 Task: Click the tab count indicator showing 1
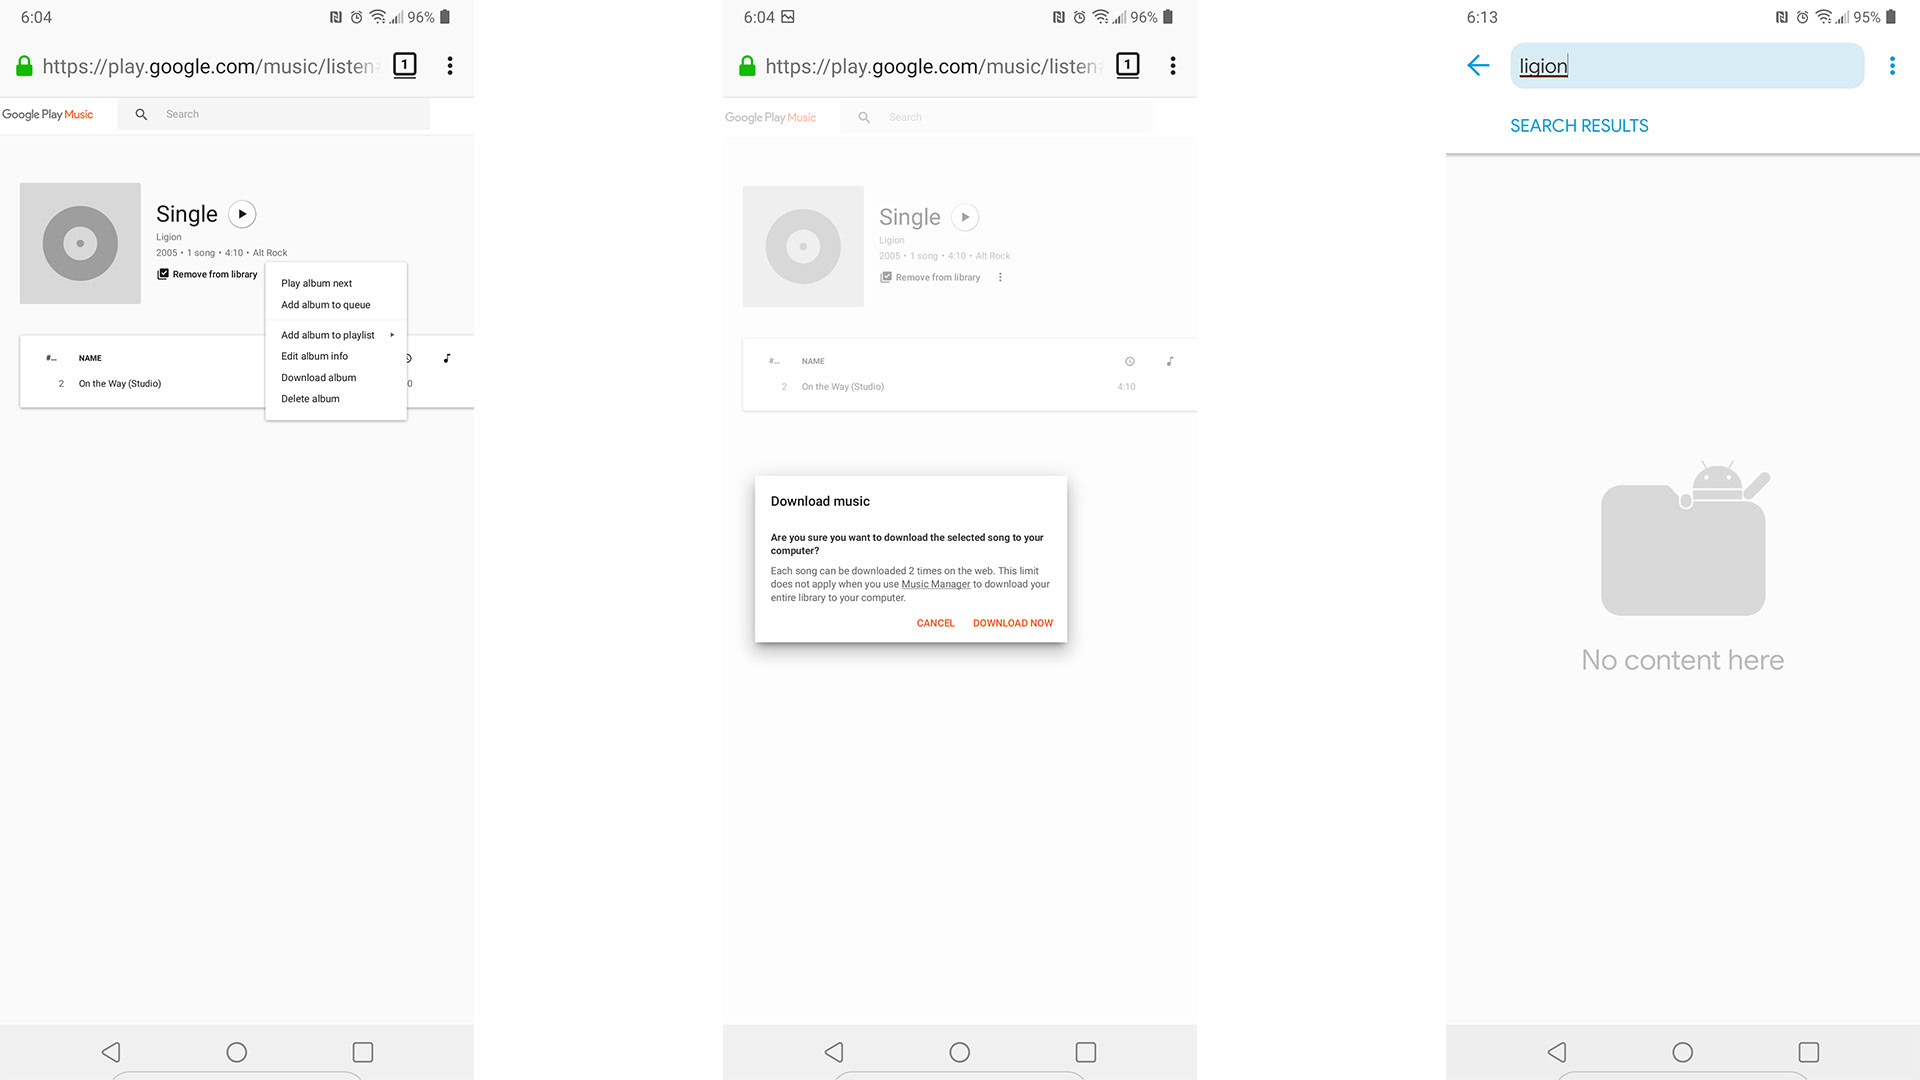[405, 63]
